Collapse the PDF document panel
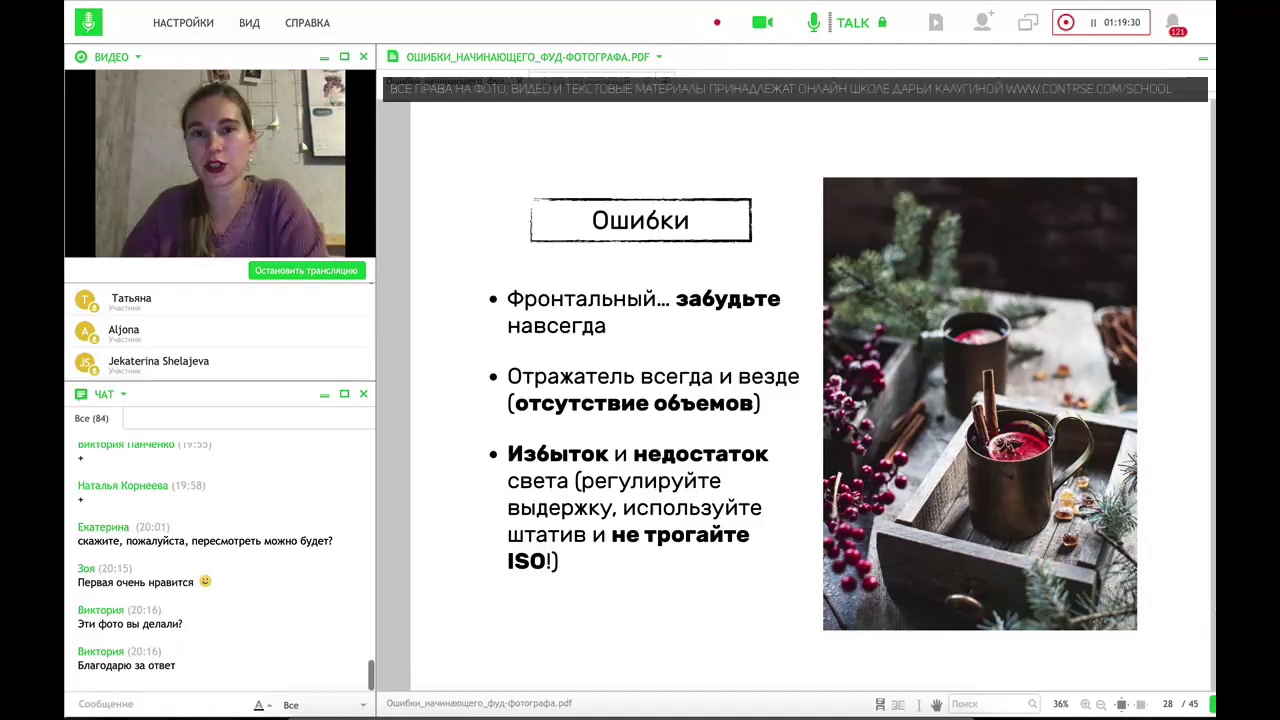 tap(1202, 58)
